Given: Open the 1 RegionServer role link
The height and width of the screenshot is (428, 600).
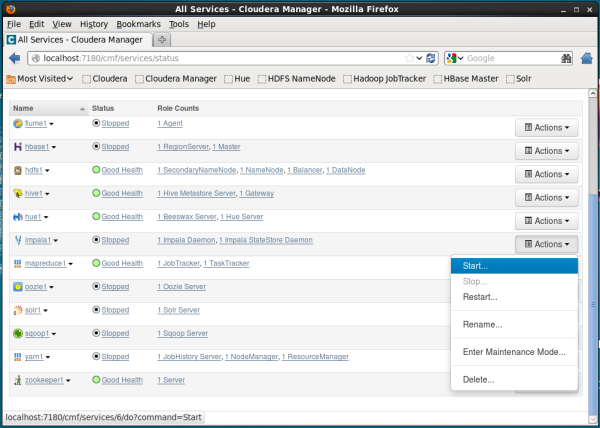Looking at the screenshot, I should point(183,147).
